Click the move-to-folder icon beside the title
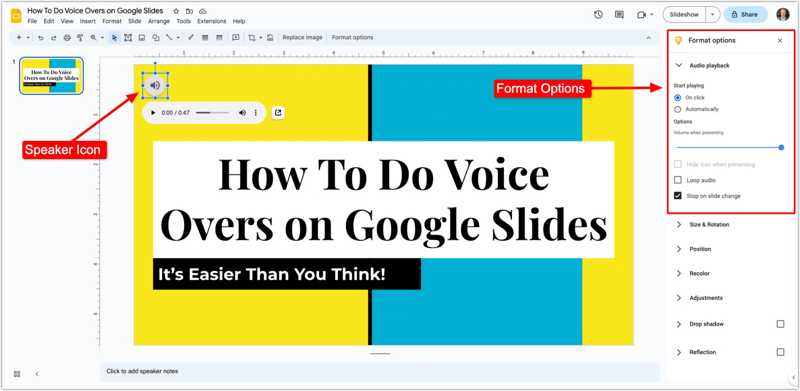The width and height of the screenshot is (800, 391). (x=189, y=11)
